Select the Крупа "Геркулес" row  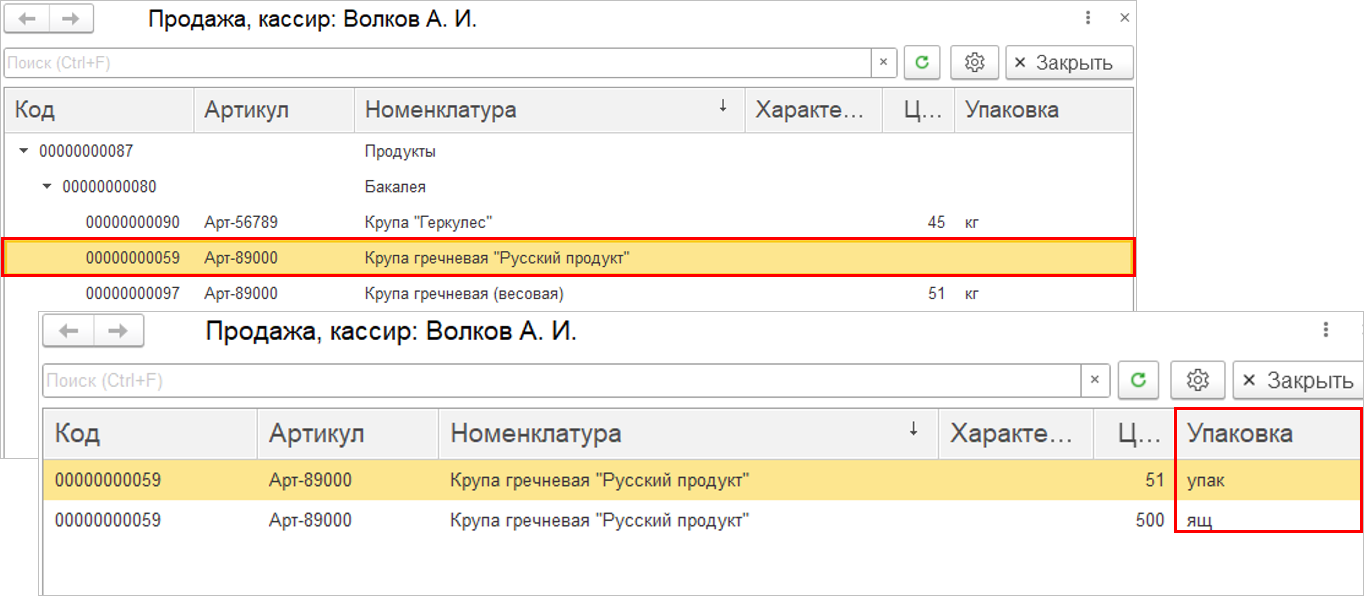[430, 222]
